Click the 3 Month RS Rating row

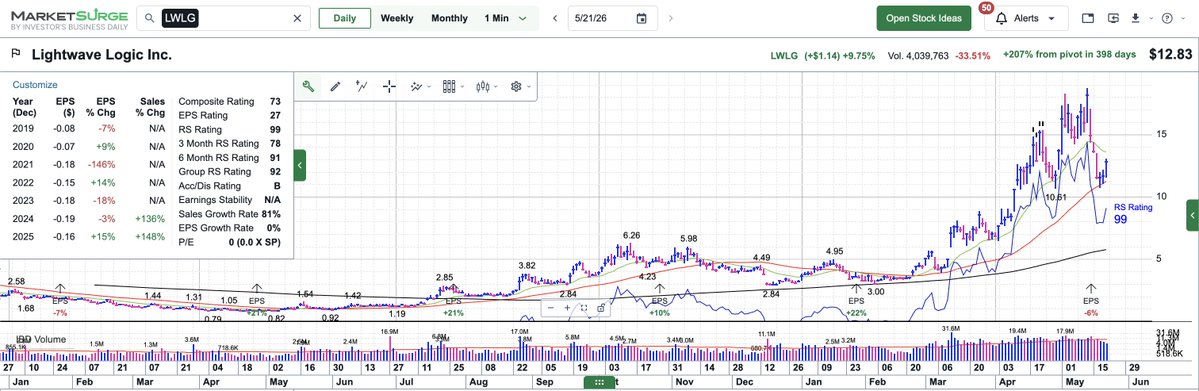(x=229, y=143)
